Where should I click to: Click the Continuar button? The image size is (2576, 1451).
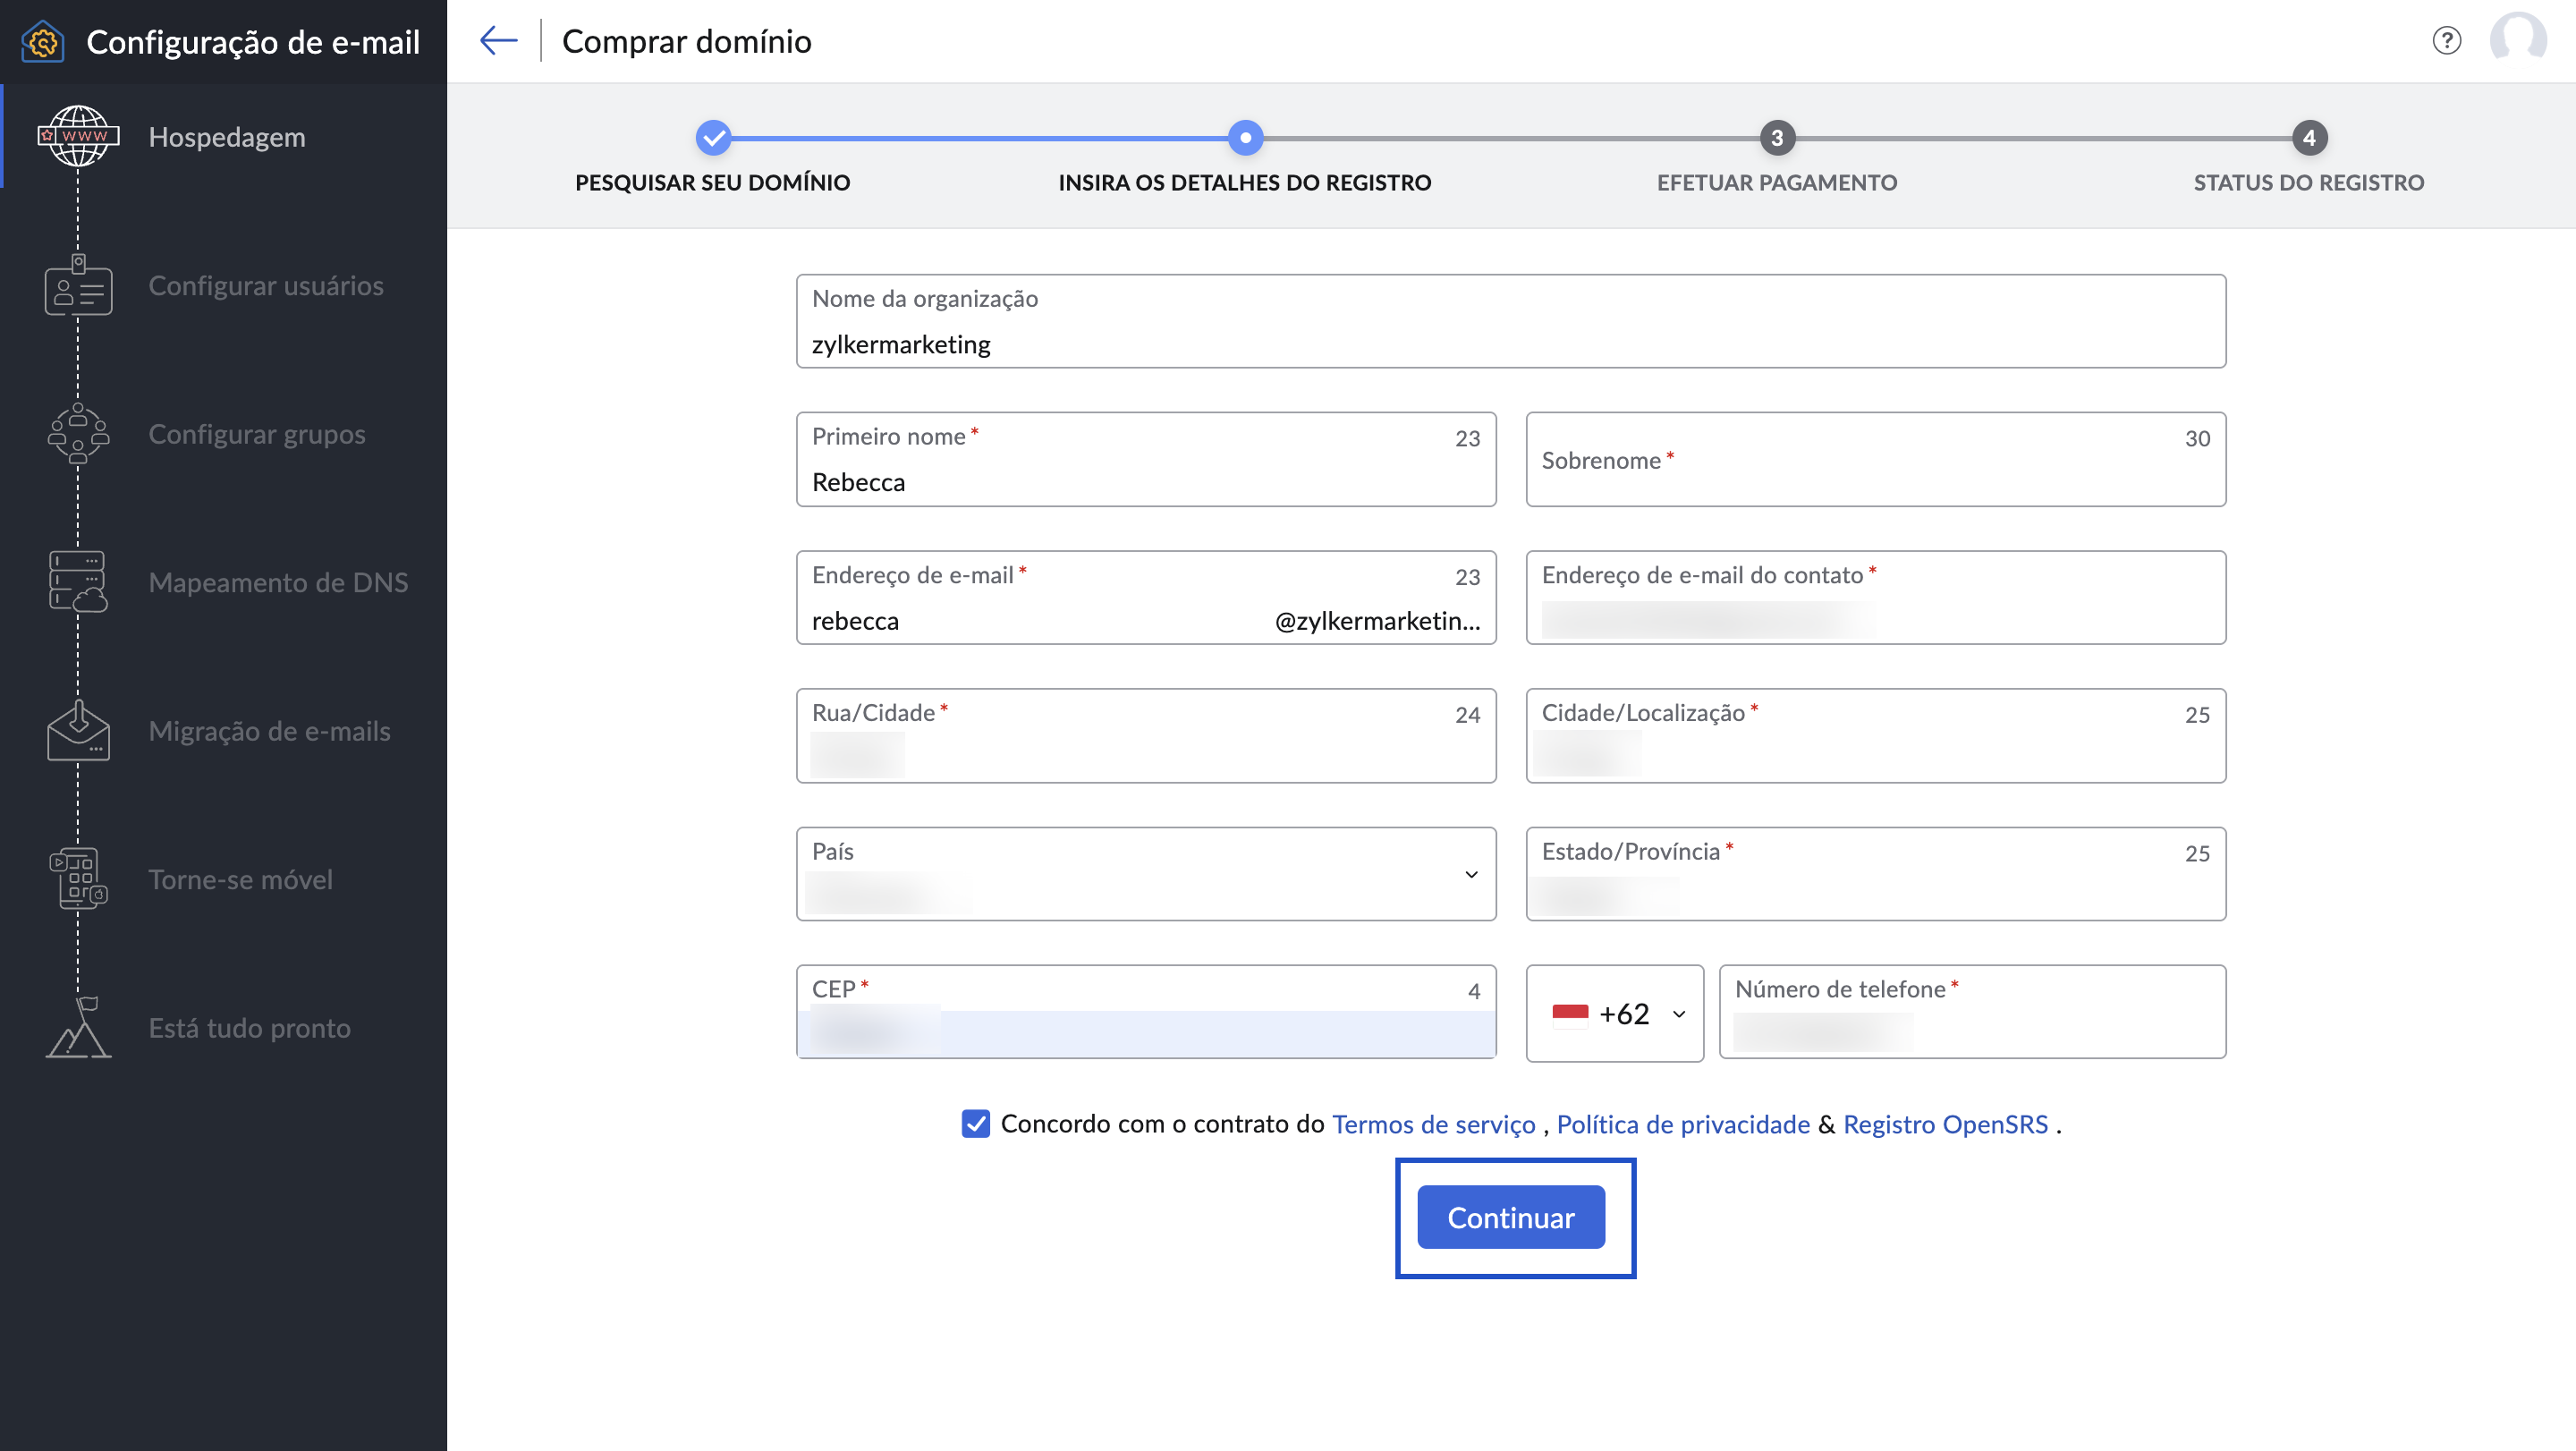point(1511,1217)
